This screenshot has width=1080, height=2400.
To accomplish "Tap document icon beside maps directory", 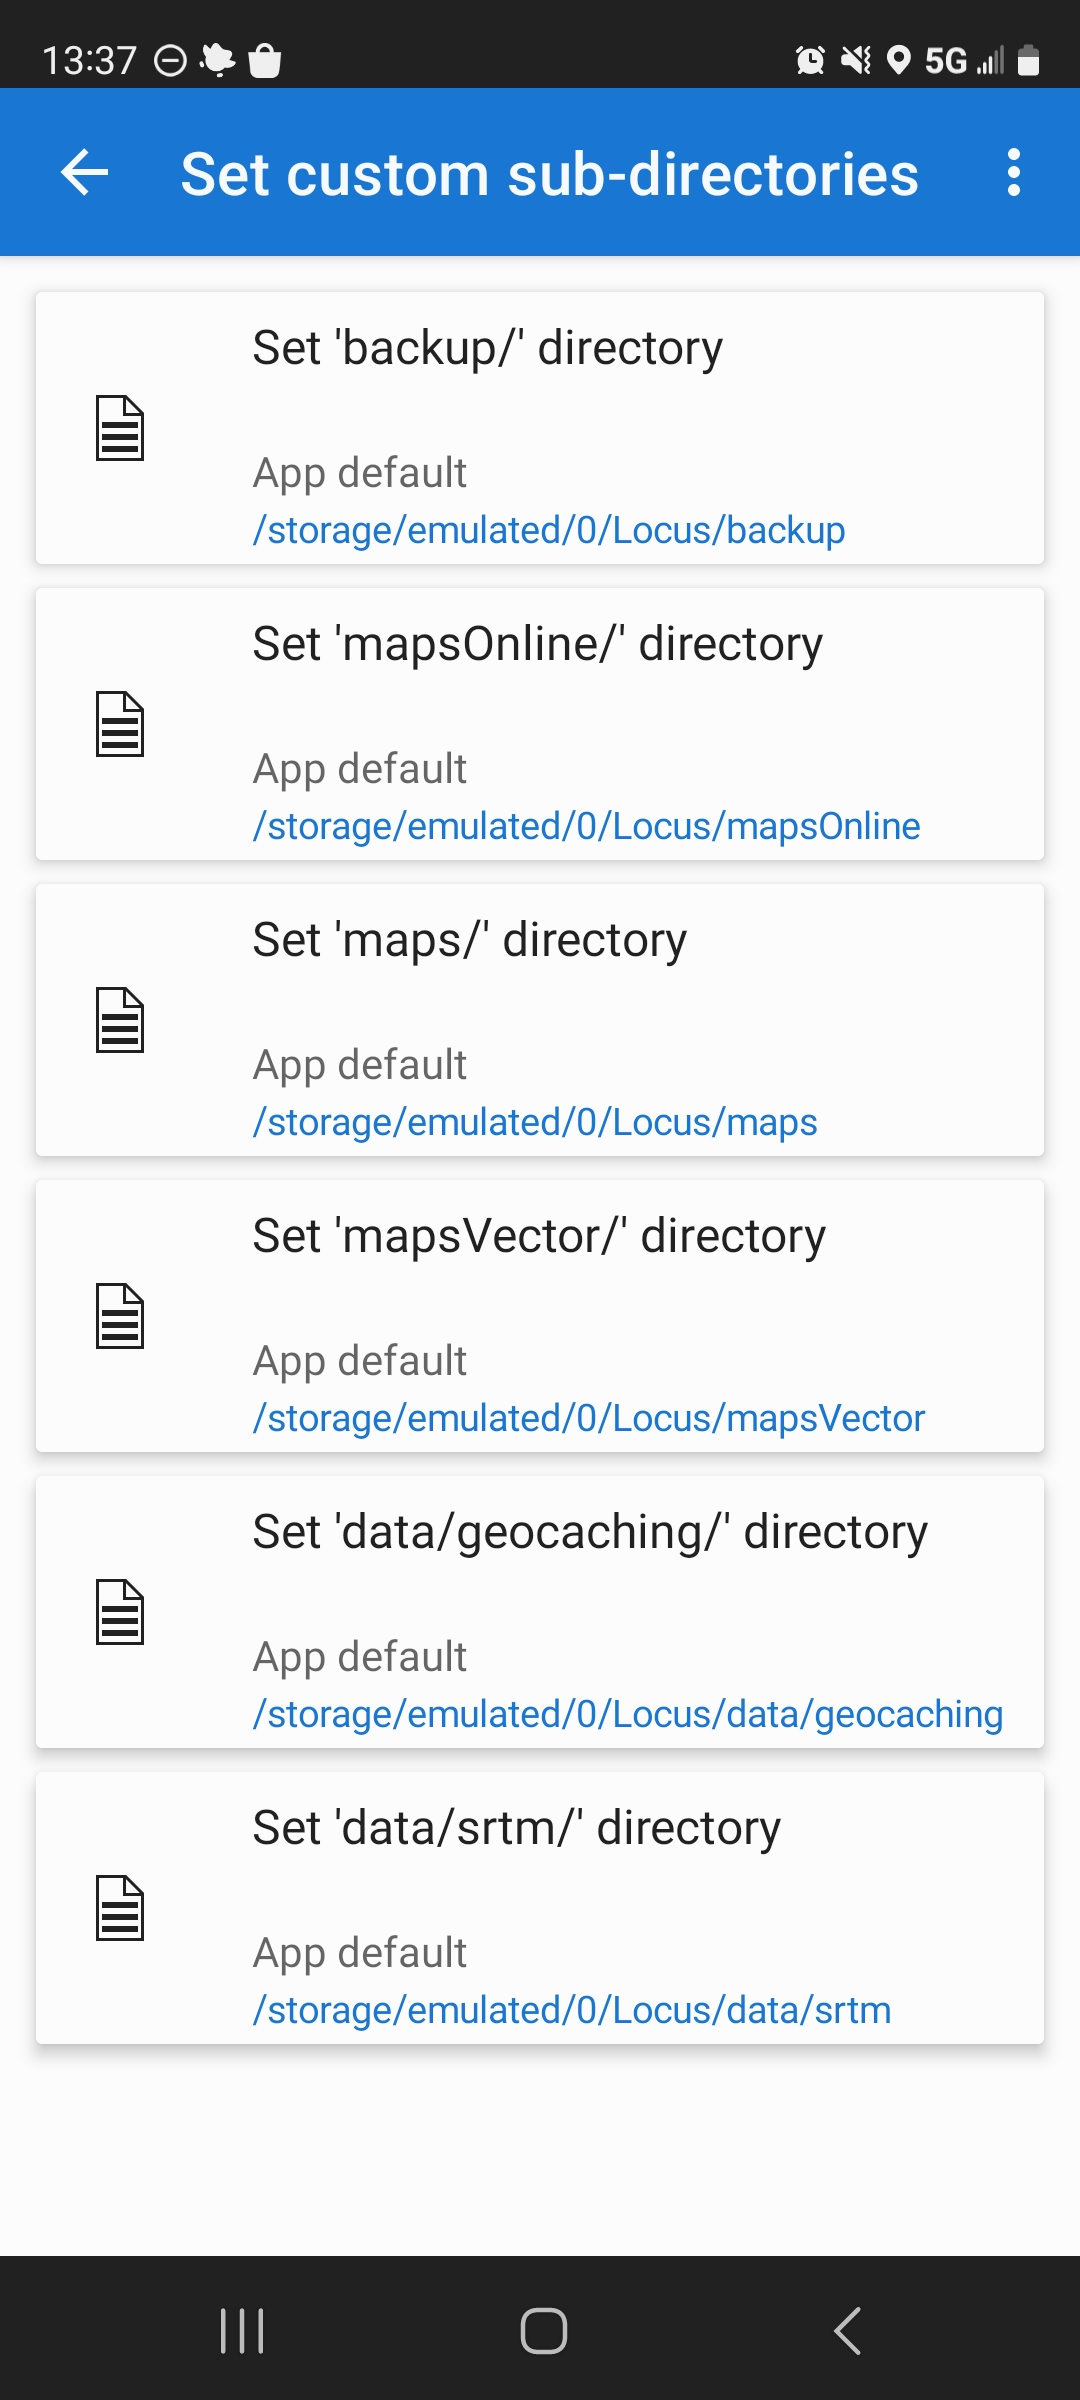I will pos(120,1020).
